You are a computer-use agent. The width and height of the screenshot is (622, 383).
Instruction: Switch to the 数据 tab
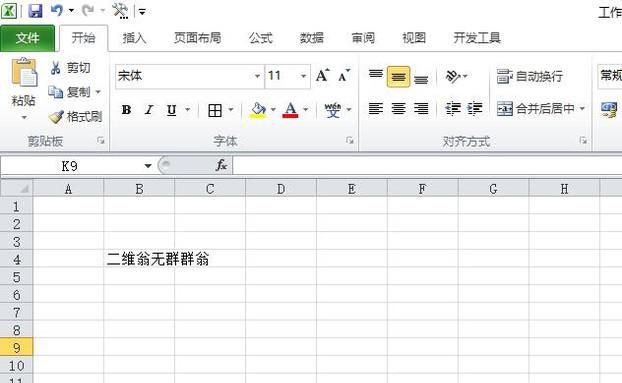(x=312, y=38)
